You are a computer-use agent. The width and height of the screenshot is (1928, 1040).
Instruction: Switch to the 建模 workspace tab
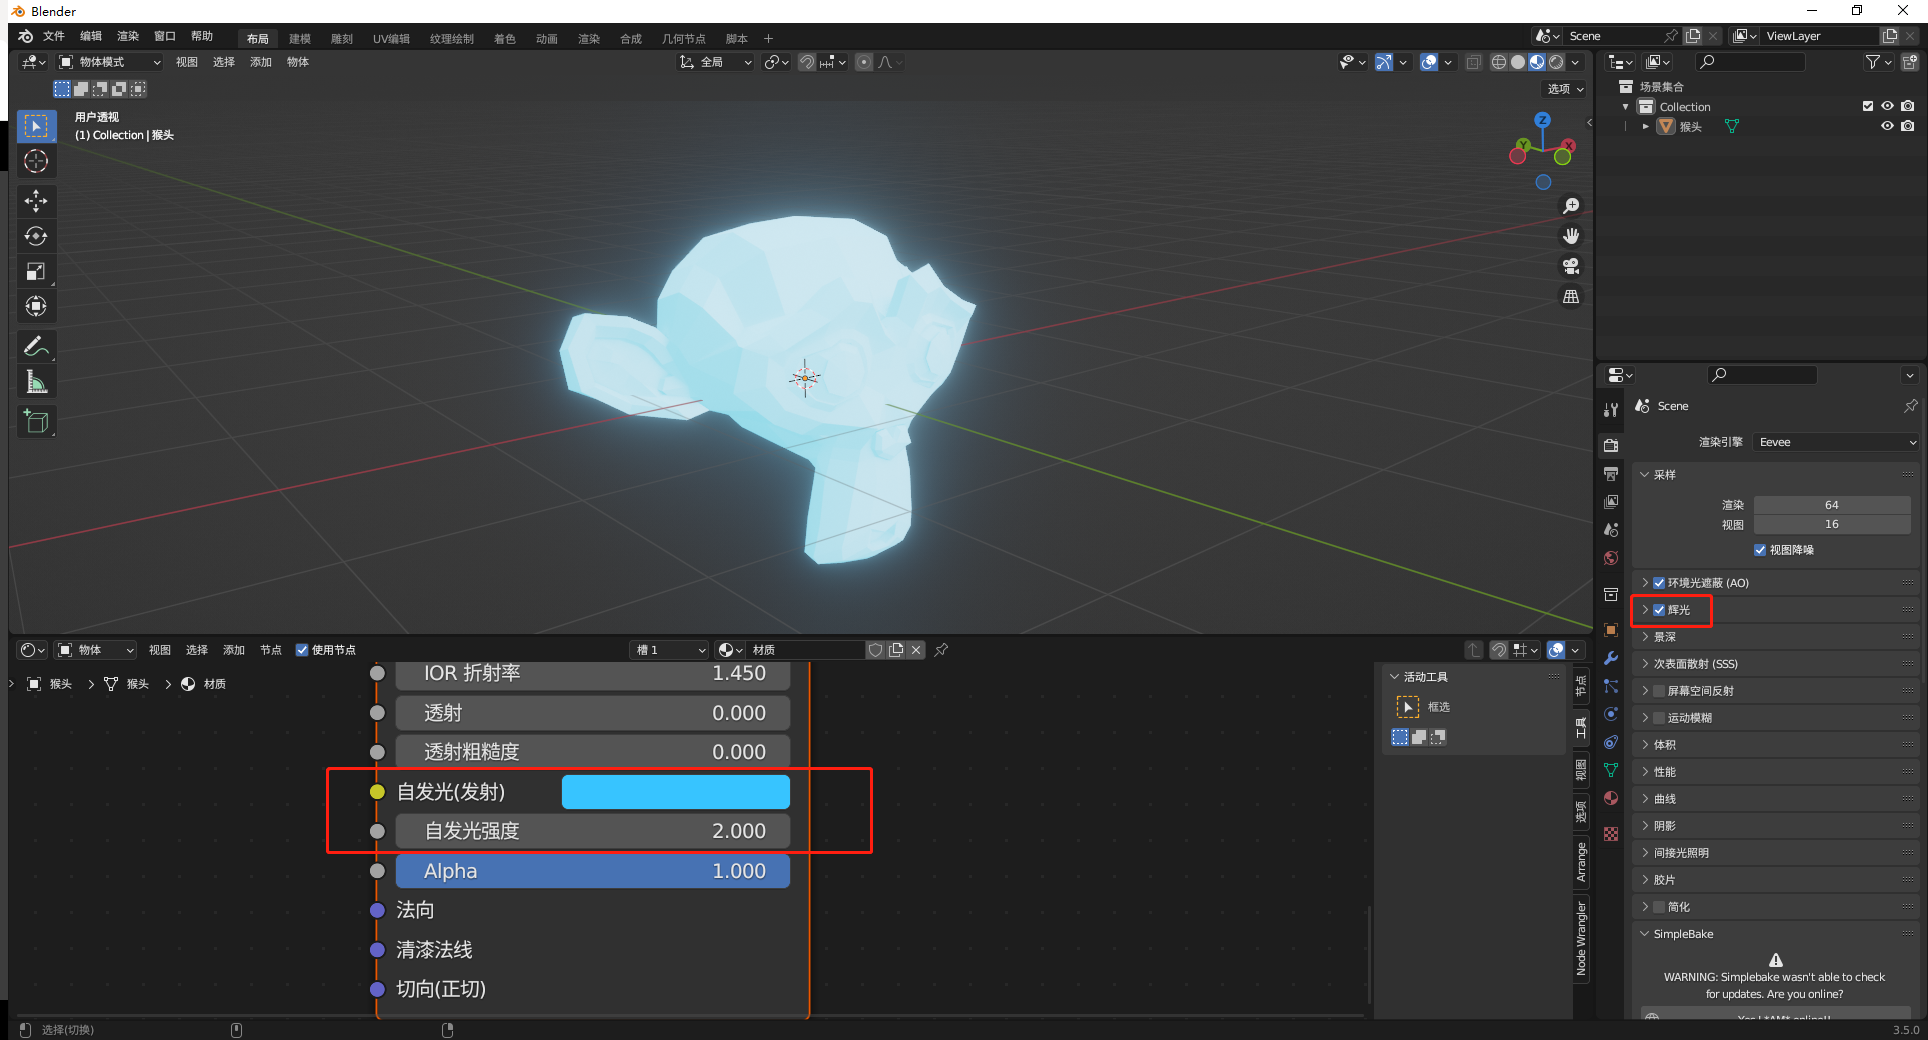(x=300, y=39)
